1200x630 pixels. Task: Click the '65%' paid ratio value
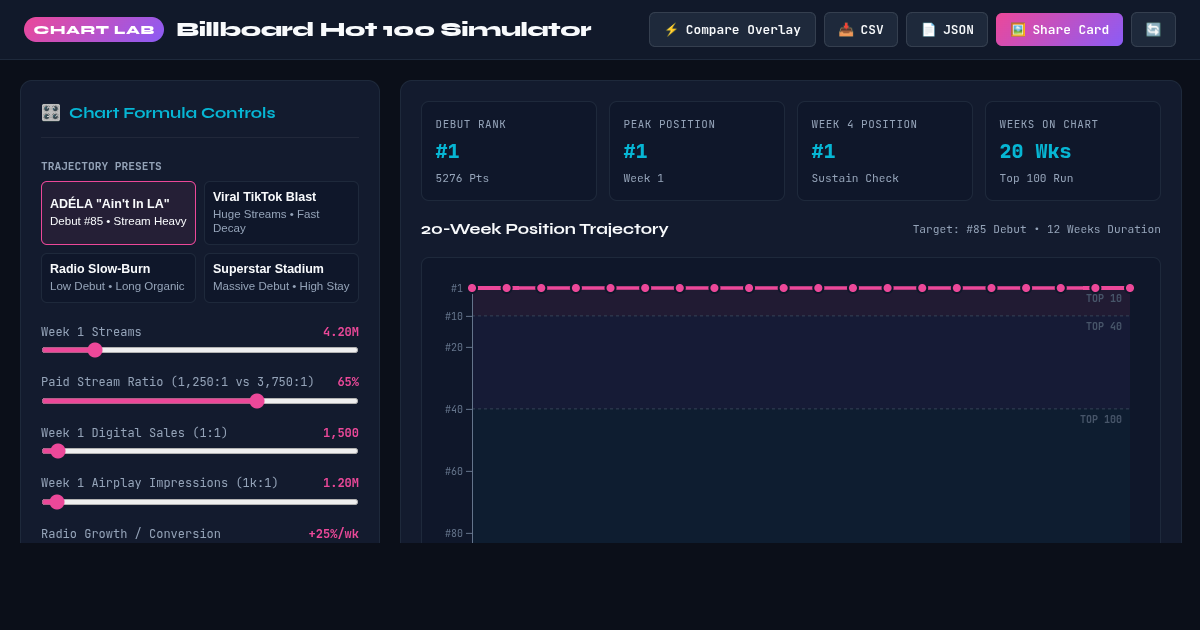click(348, 382)
